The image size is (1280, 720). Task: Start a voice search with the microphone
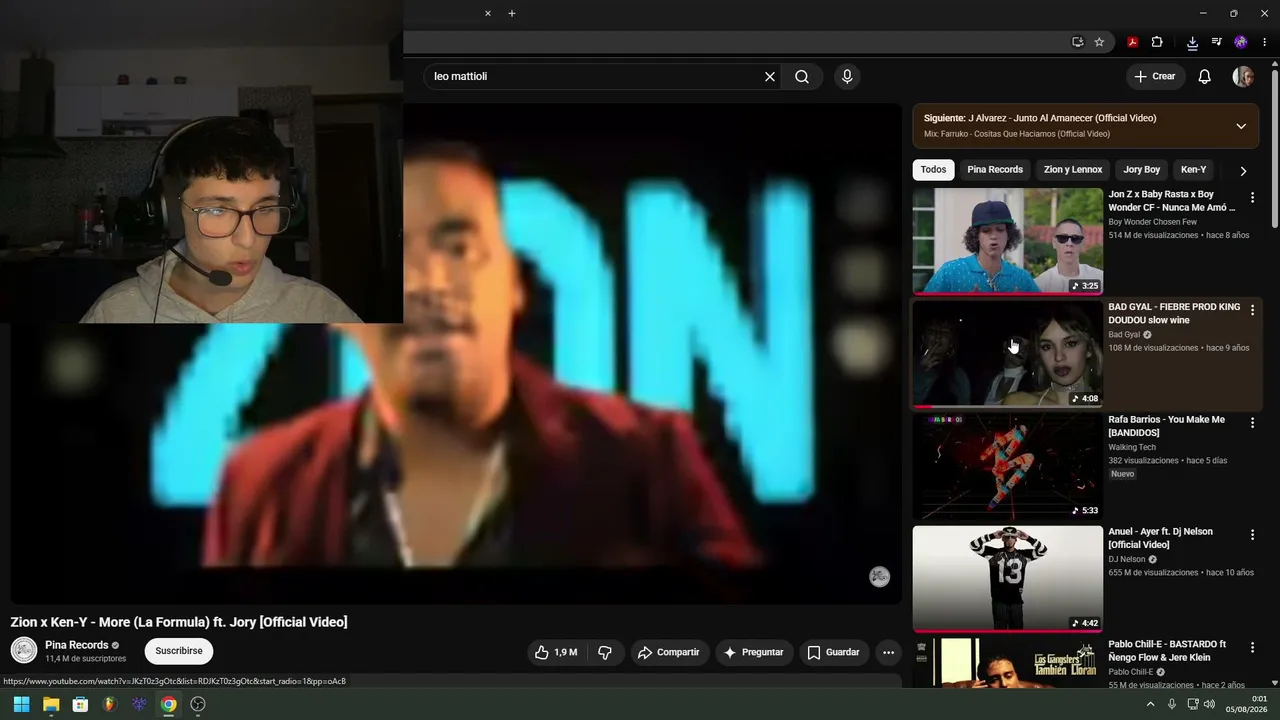point(847,76)
